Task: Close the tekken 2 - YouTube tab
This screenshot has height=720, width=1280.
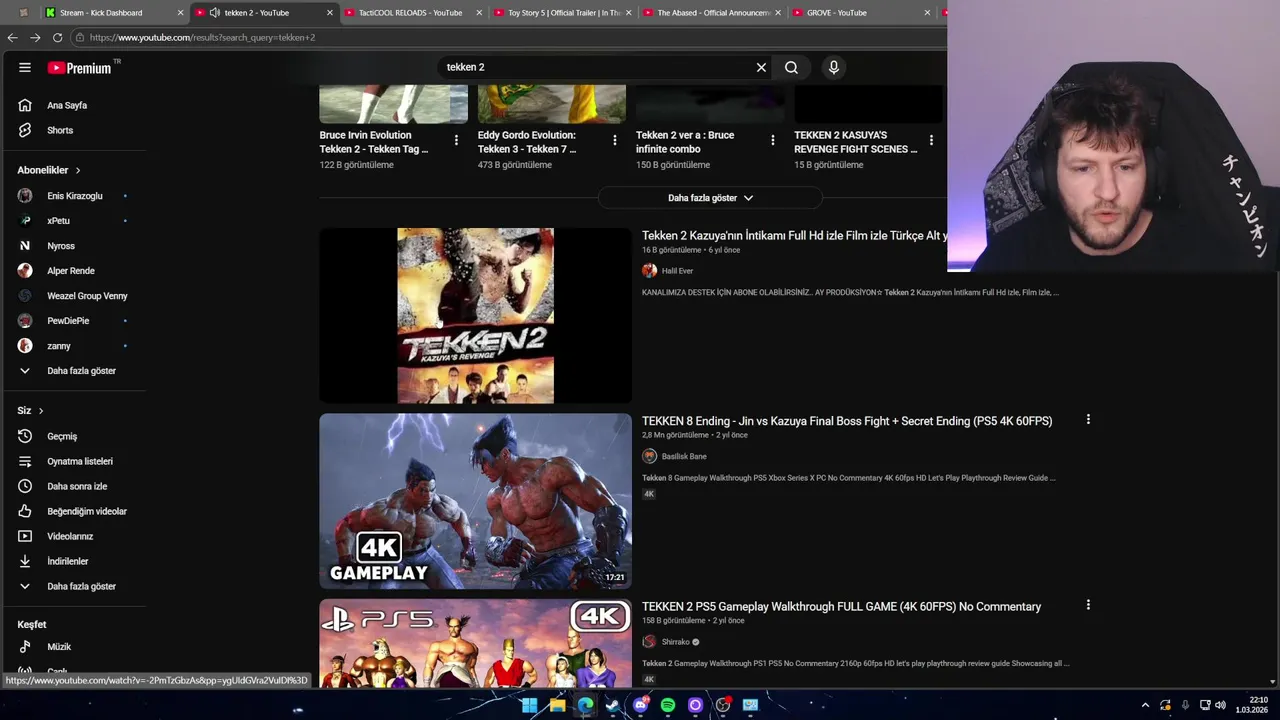Action: 330,13
